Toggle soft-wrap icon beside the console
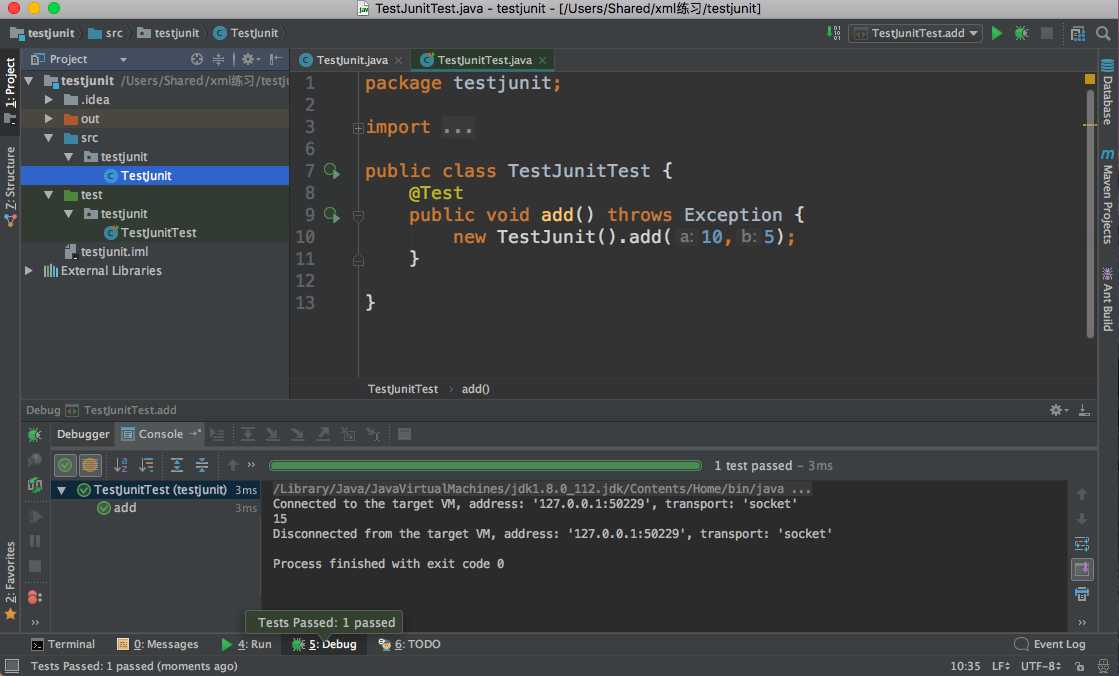The height and width of the screenshot is (676, 1119). [x=1082, y=544]
